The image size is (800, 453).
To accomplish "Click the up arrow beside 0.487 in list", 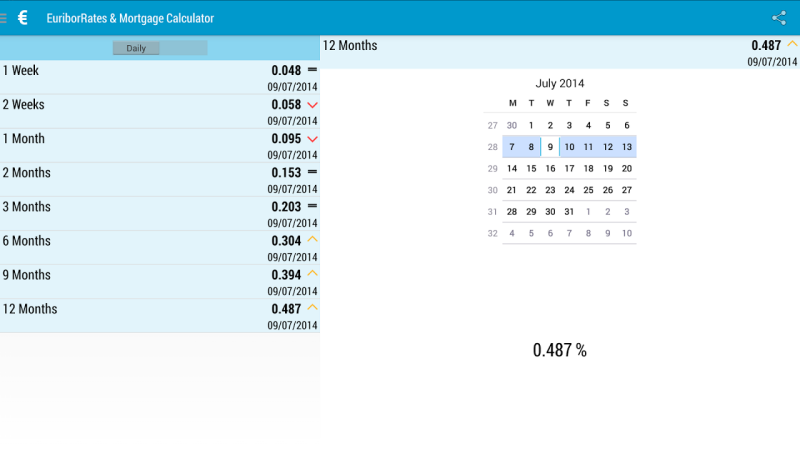I will pyautogui.click(x=312, y=307).
